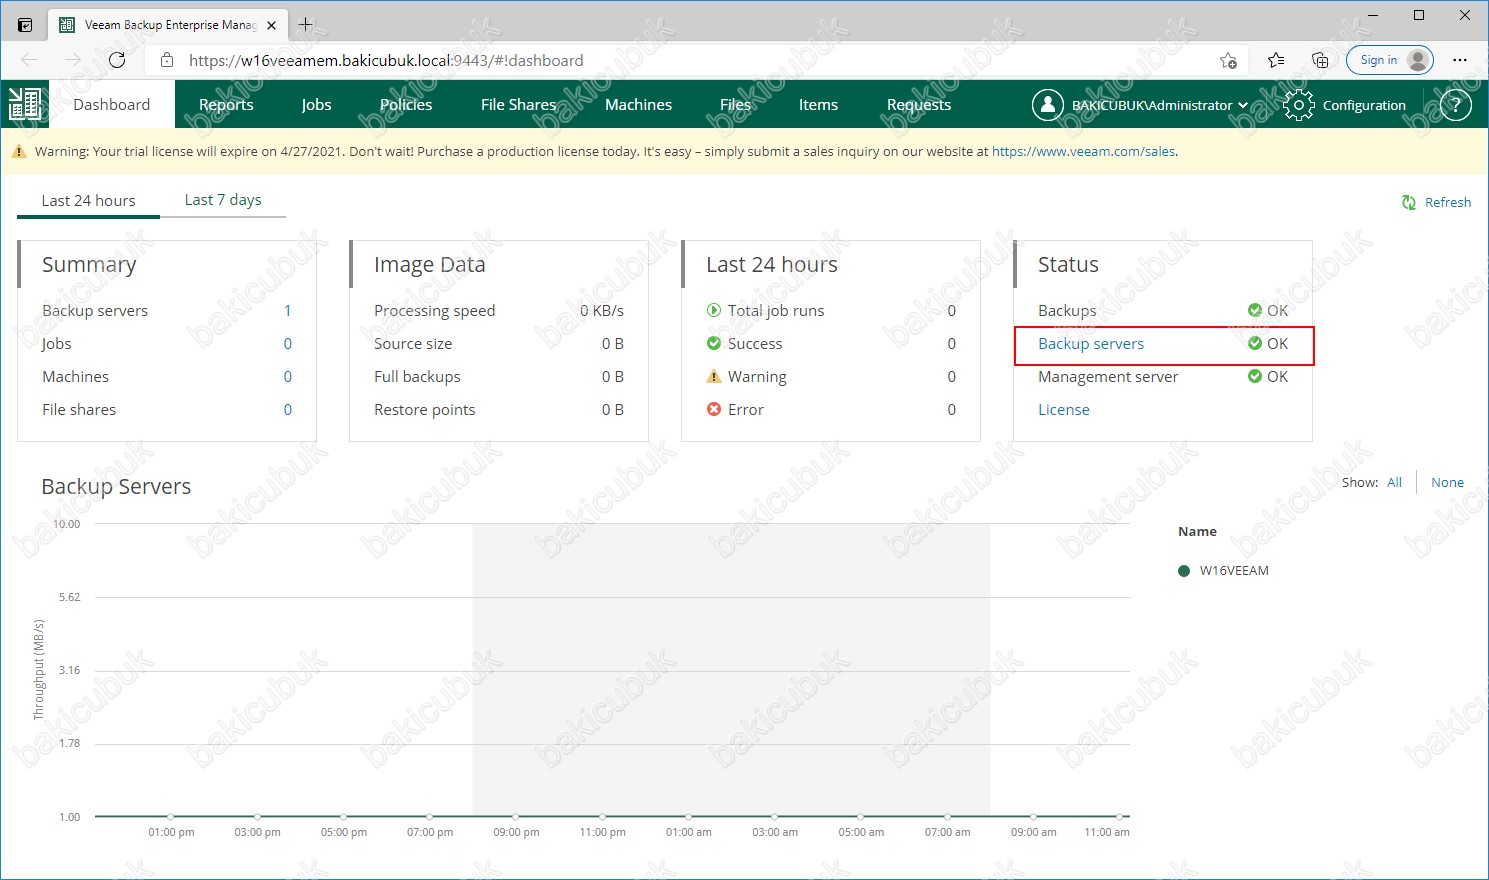The width and height of the screenshot is (1489, 880).
Task: Expand the BAKICUBUK\Administrator account dropdown
Action: click(x=1160, y=105)
